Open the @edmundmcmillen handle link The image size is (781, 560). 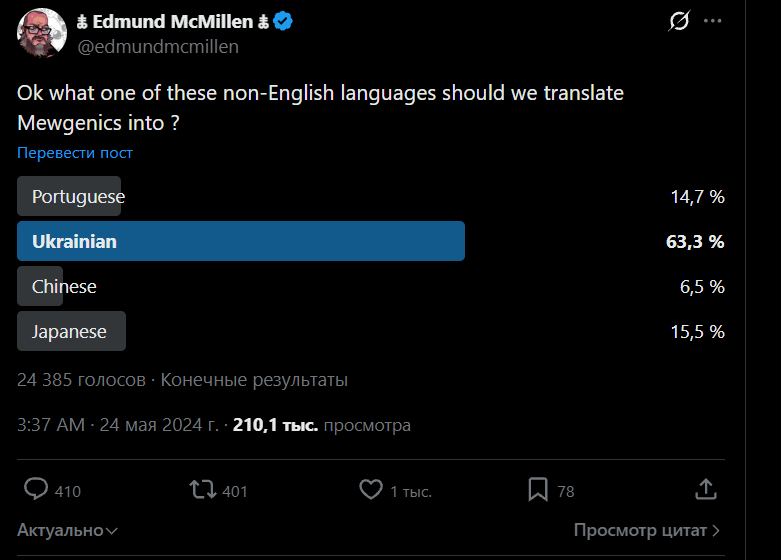tap(157, 46)
